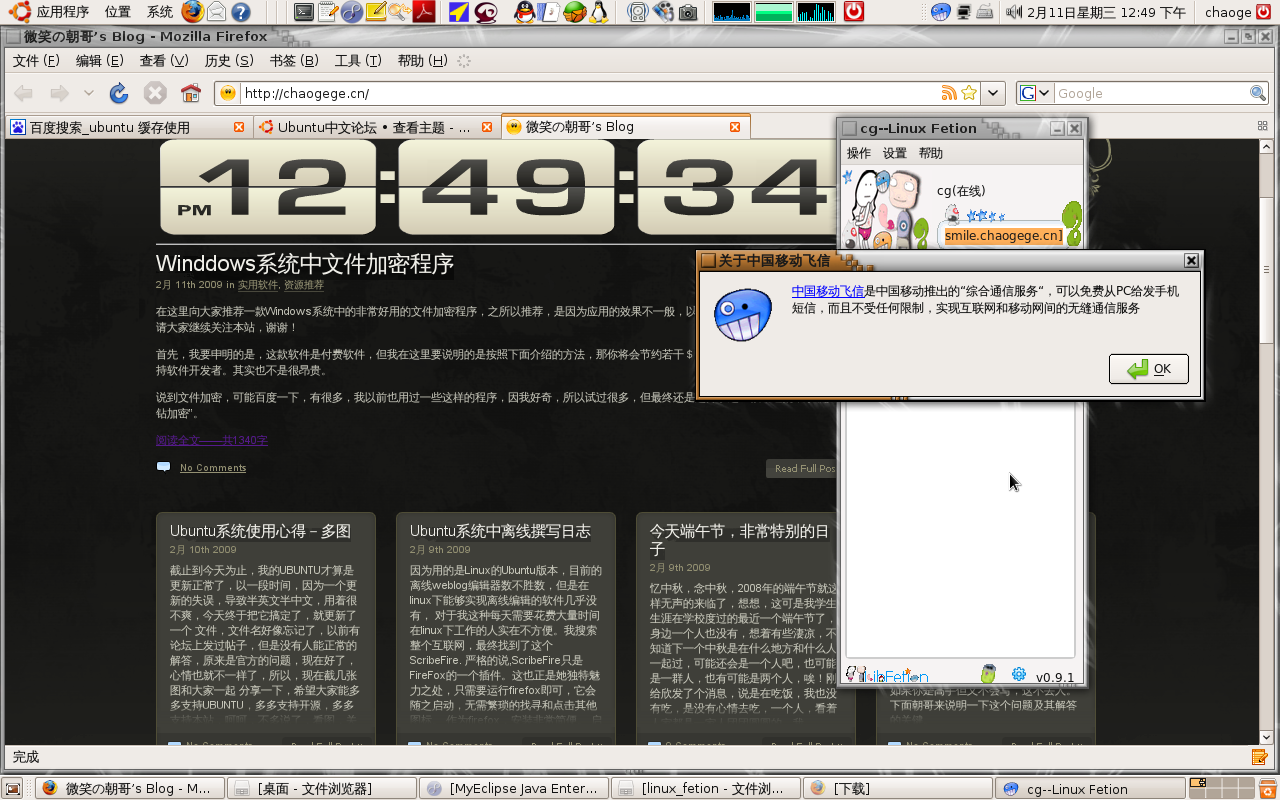Open the 历史 (S) menu in Firefox
Viewport: 1280px width, 800px height.
pos(229,61)
